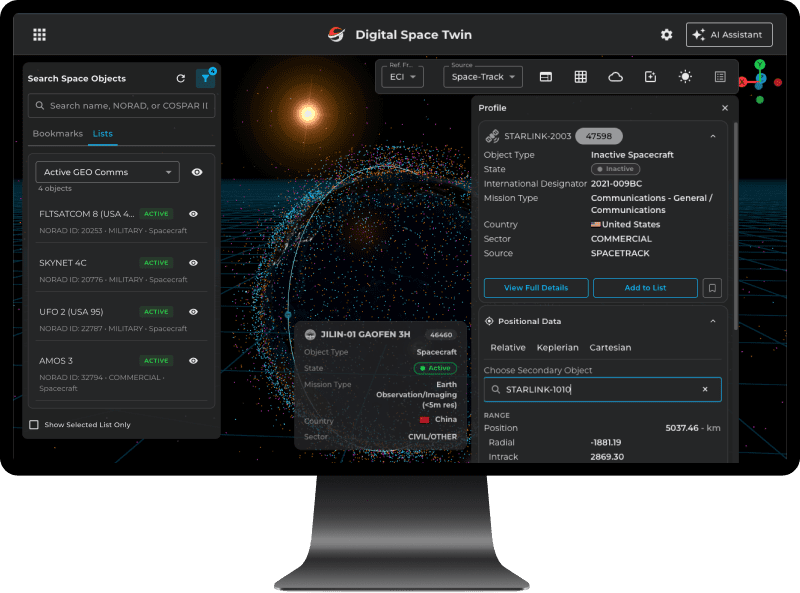Open the Space-Track source dropdown
Image resolution: width=800 pixels, height=593 pixels.
click(483, 77)
